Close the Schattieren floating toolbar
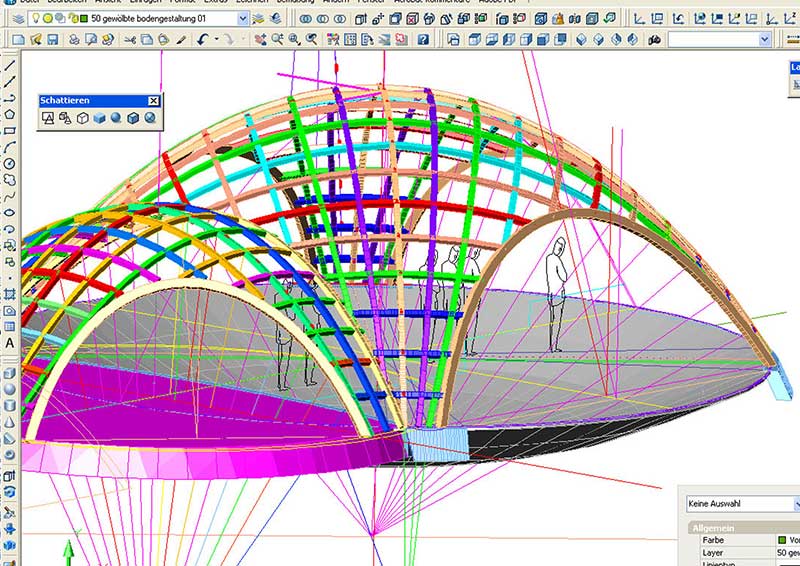 point(153,101)
